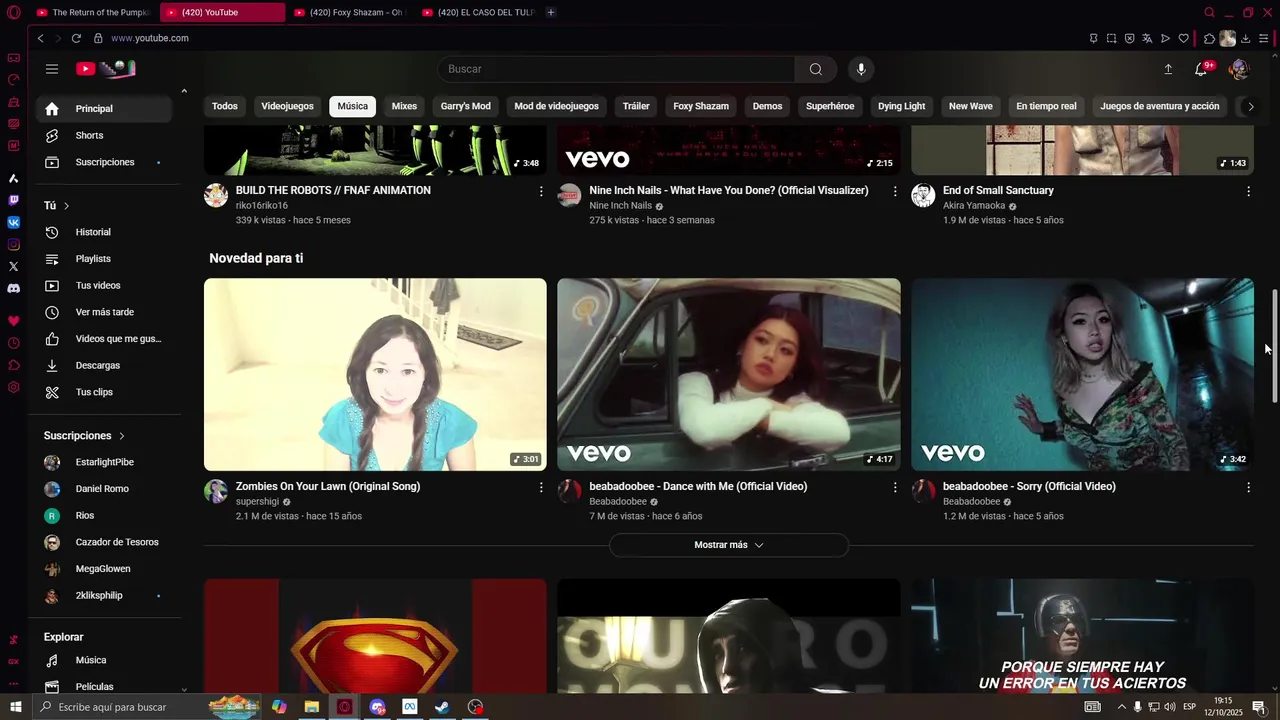Focus the YouTube Buscar search field
This screenshot has width=1280, height=720.
616,69
